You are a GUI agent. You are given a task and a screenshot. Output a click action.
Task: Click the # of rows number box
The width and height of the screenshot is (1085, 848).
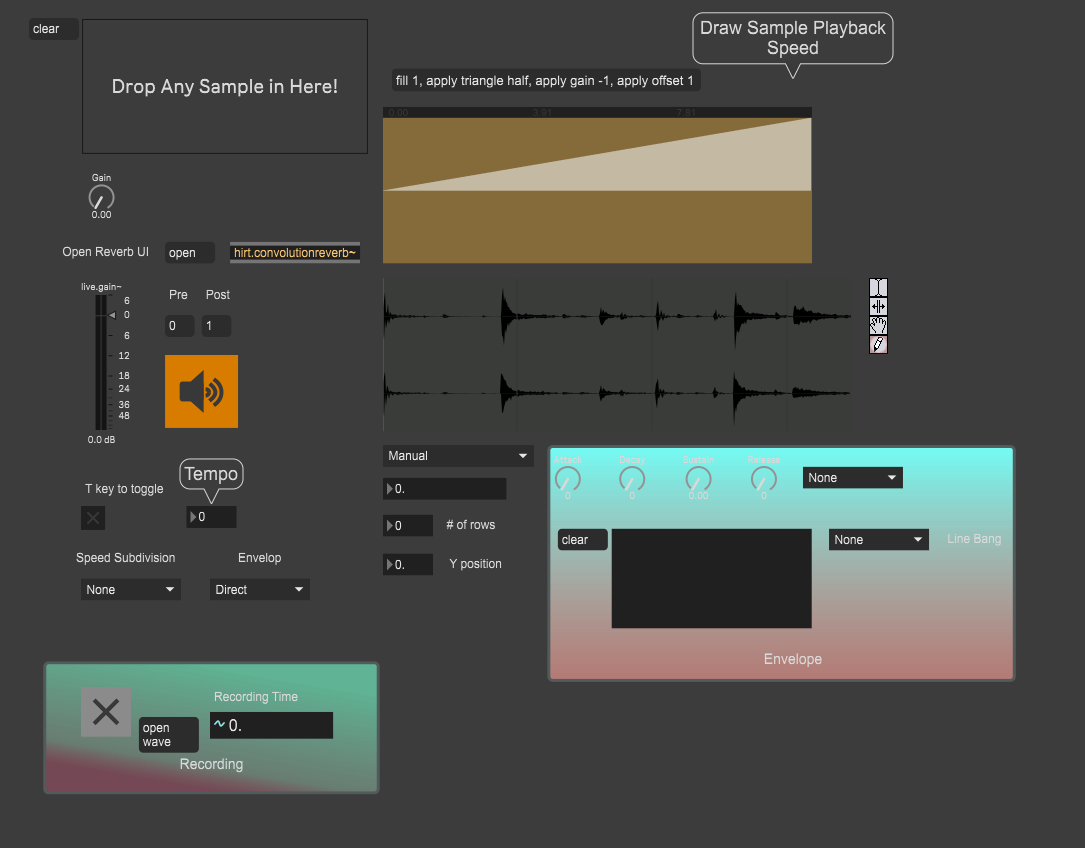click(x=408, y=524)
